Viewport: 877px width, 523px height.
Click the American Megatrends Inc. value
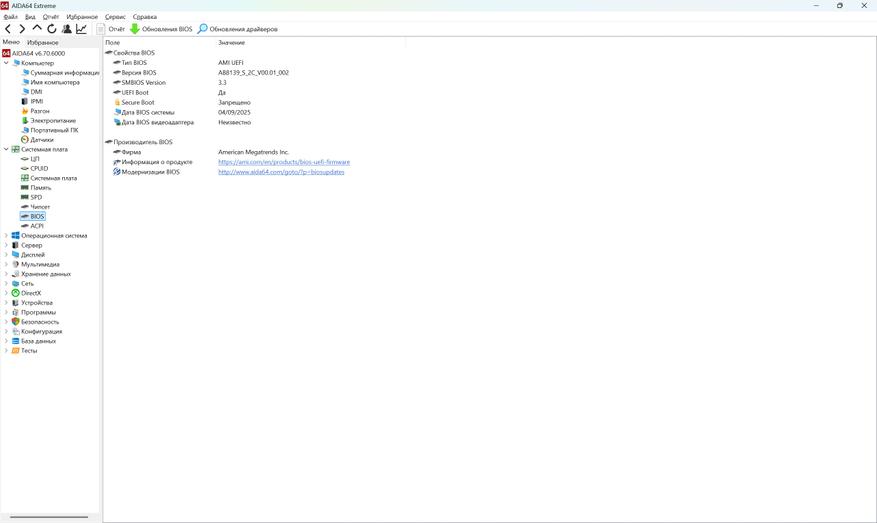(253, 152)
